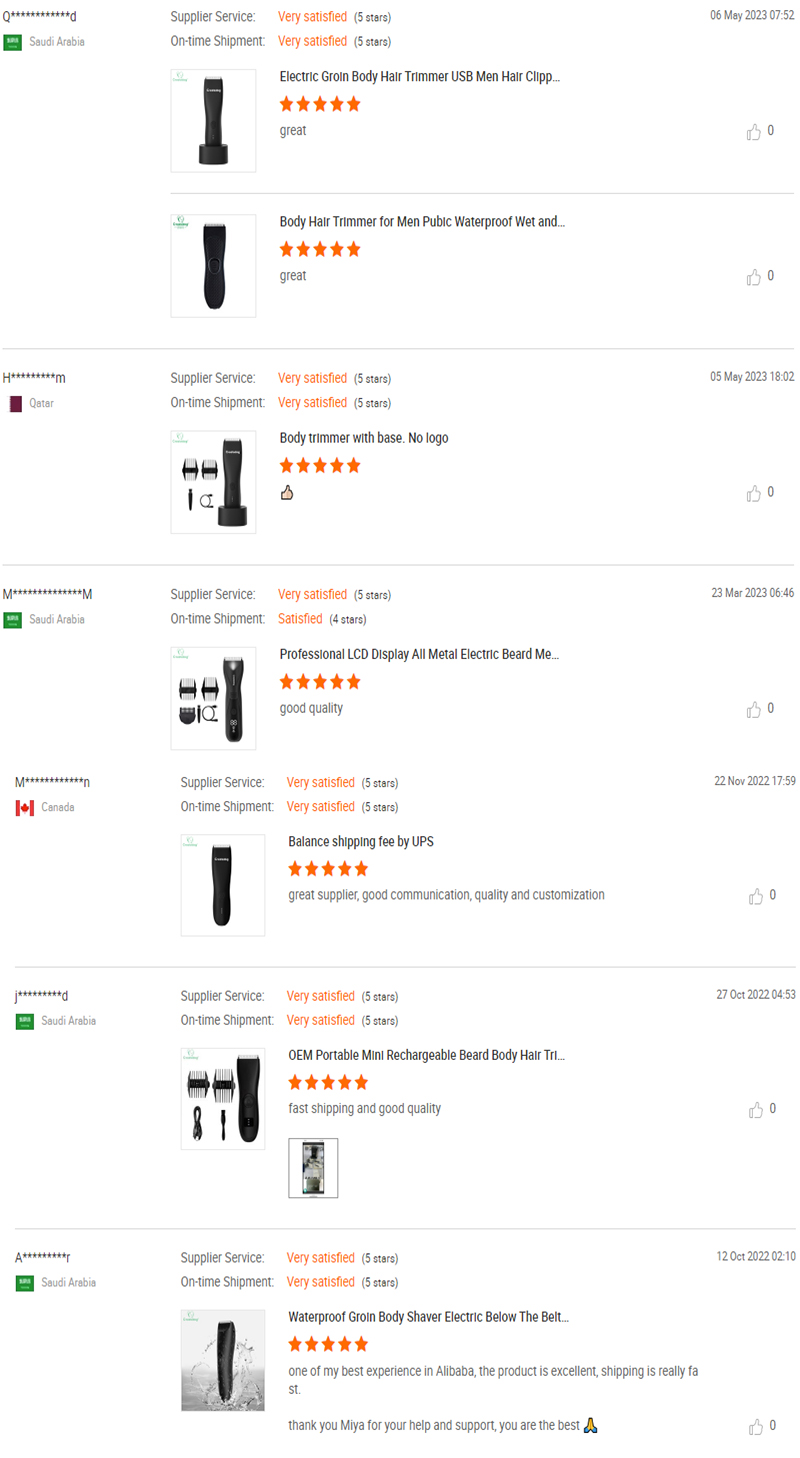The height and width of the screenshot is (1458, 800).
Task: Click the thumbs-up emoji in the Qatar review text
Action: pyautogui.click(x=287, y=491)
